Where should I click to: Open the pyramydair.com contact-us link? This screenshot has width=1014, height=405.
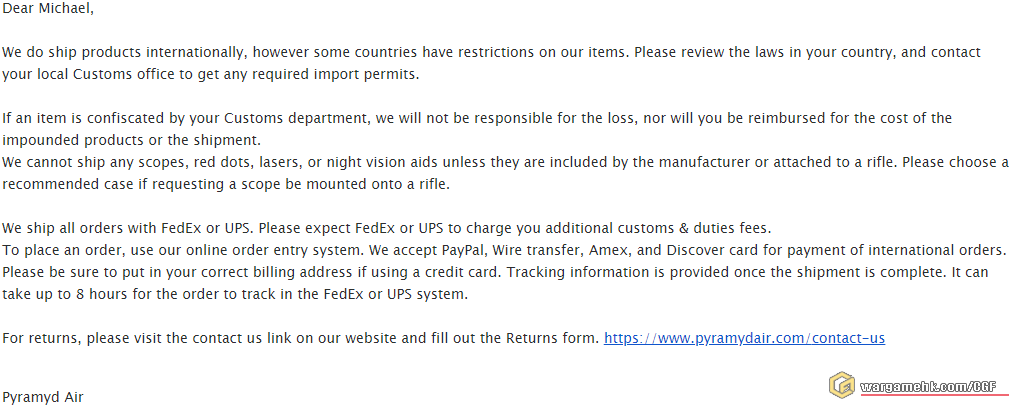point(744,339)
